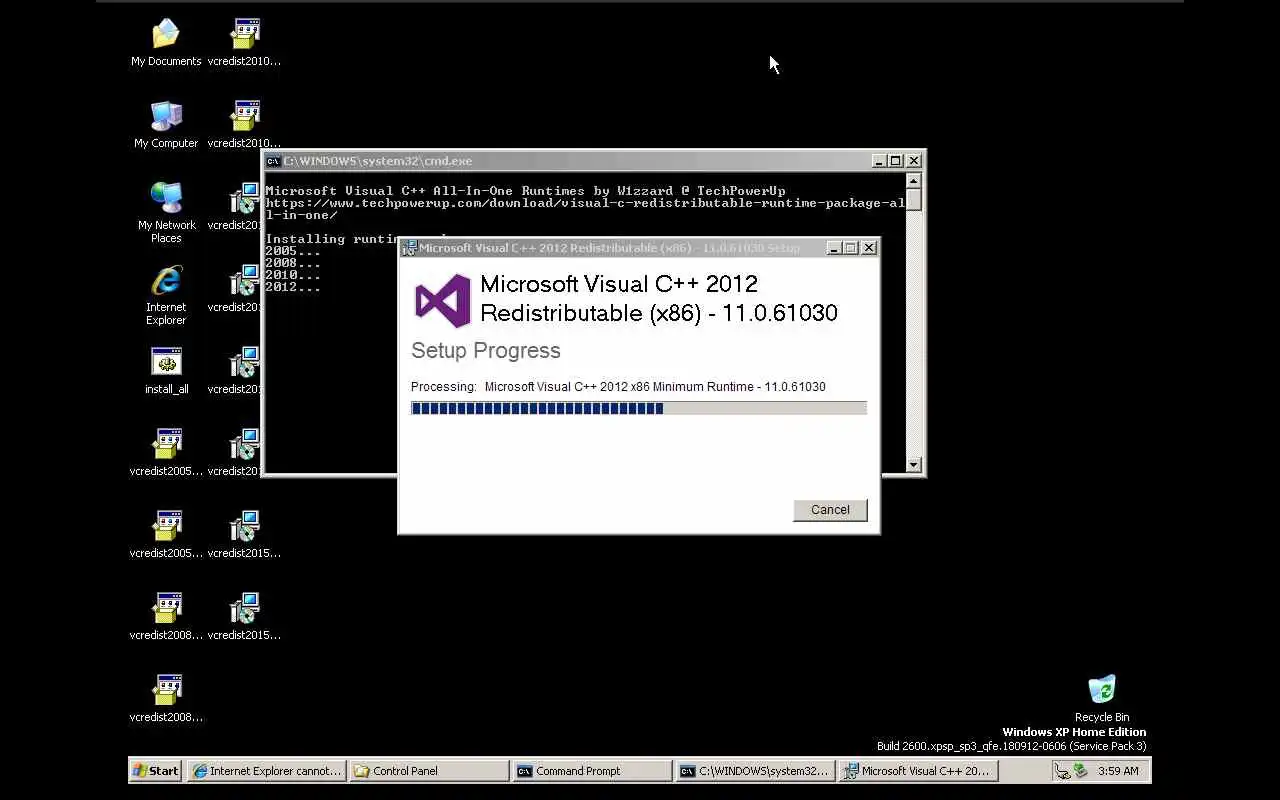Switch to C:\WINDOWS\system32 taskbar button

(x=755, y=771)
